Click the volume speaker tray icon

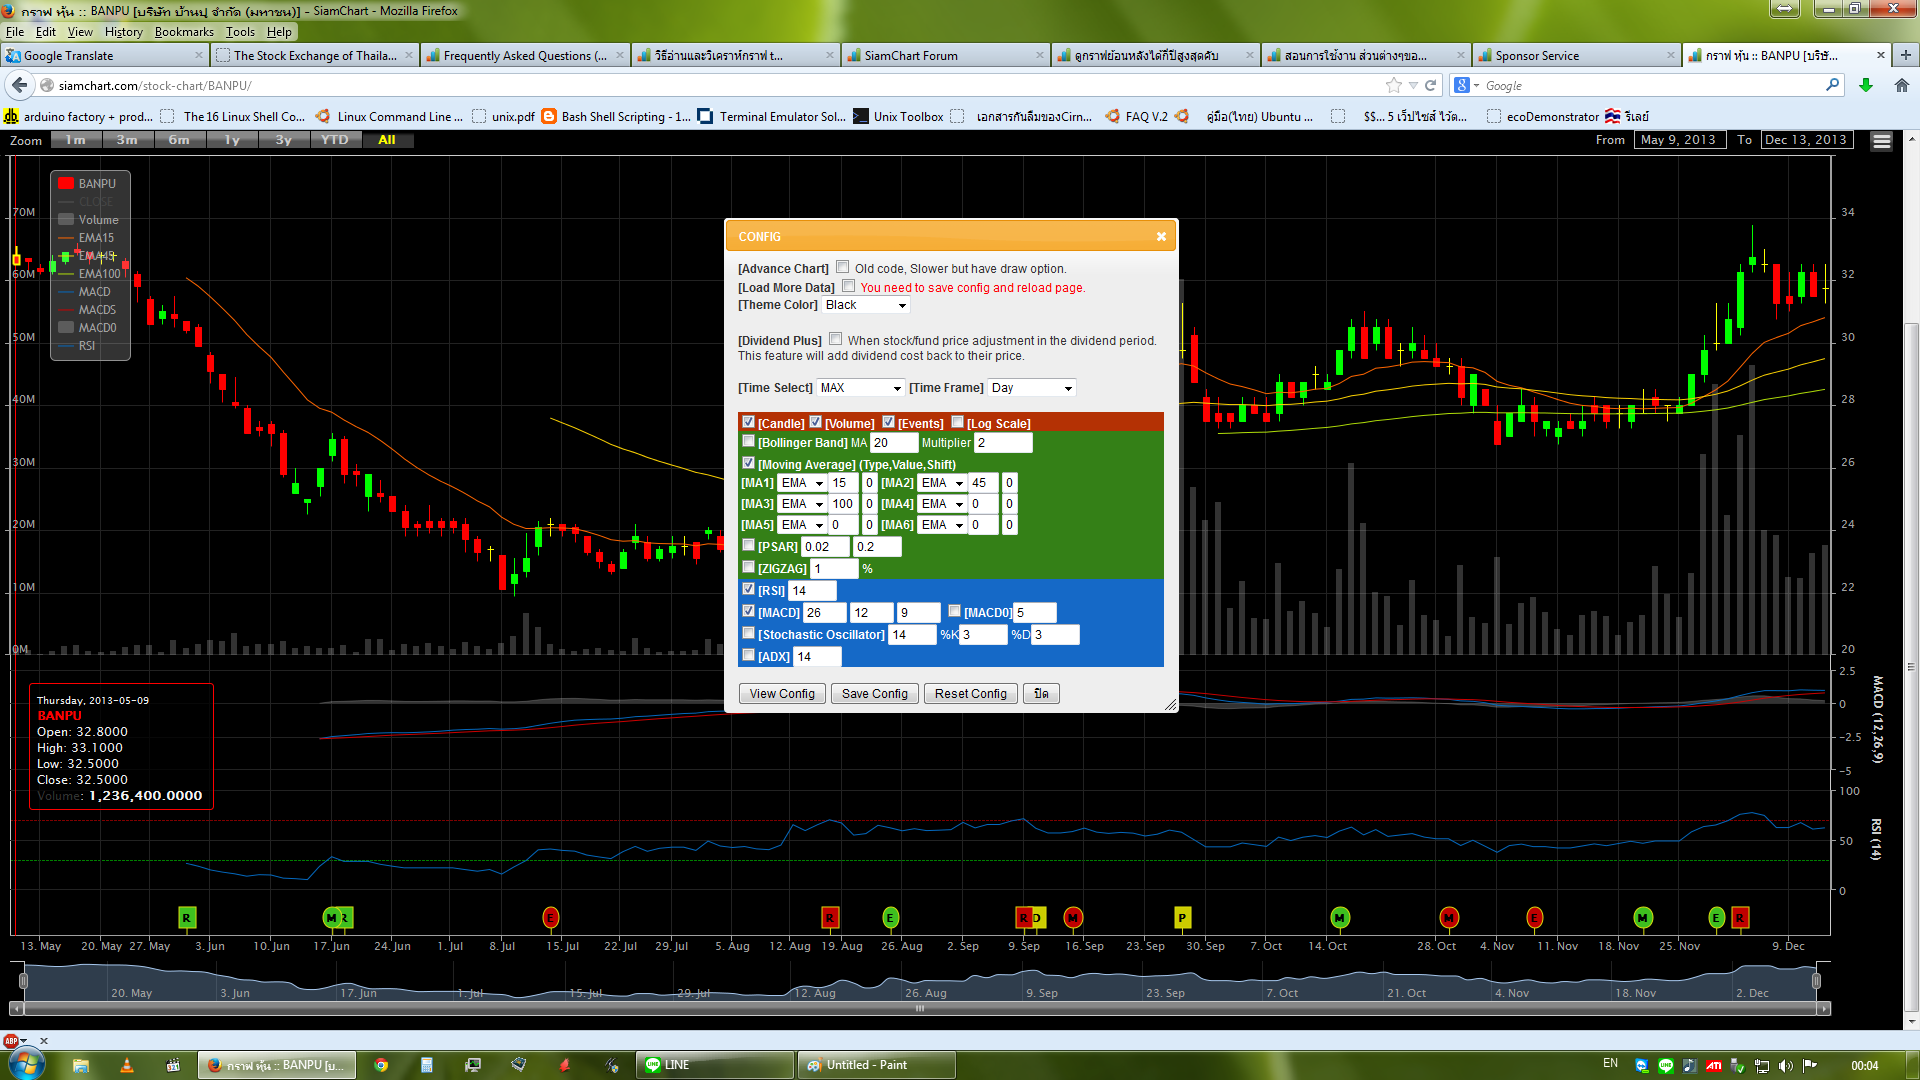pyautogui.click(x=1785, y=1065)
